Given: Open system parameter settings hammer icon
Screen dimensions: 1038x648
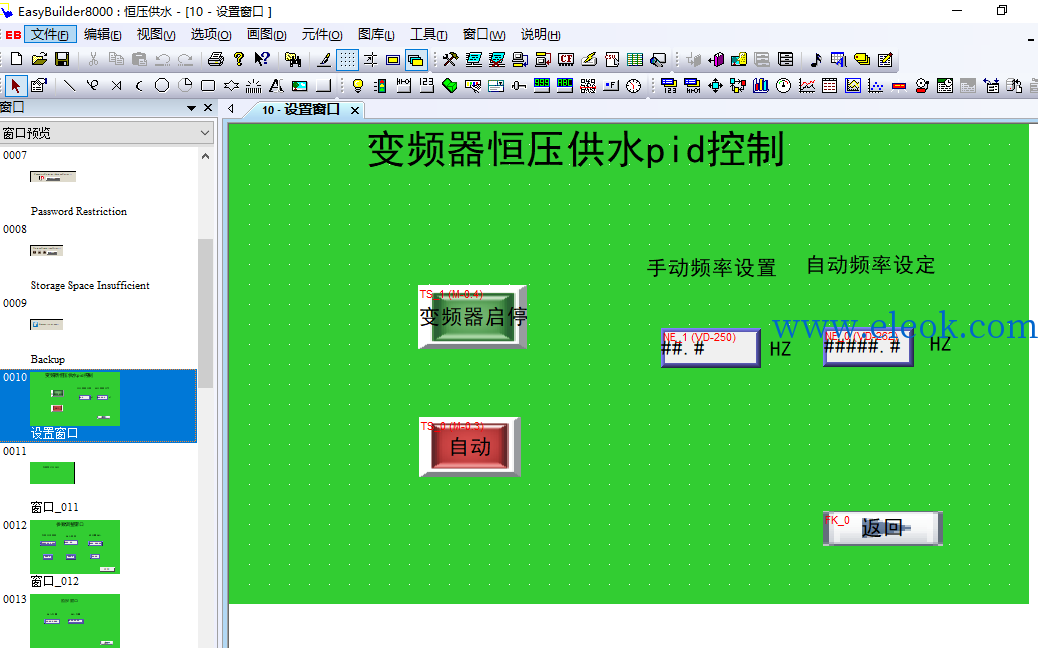Looking at the screenshot, I should tap(450, 60).
